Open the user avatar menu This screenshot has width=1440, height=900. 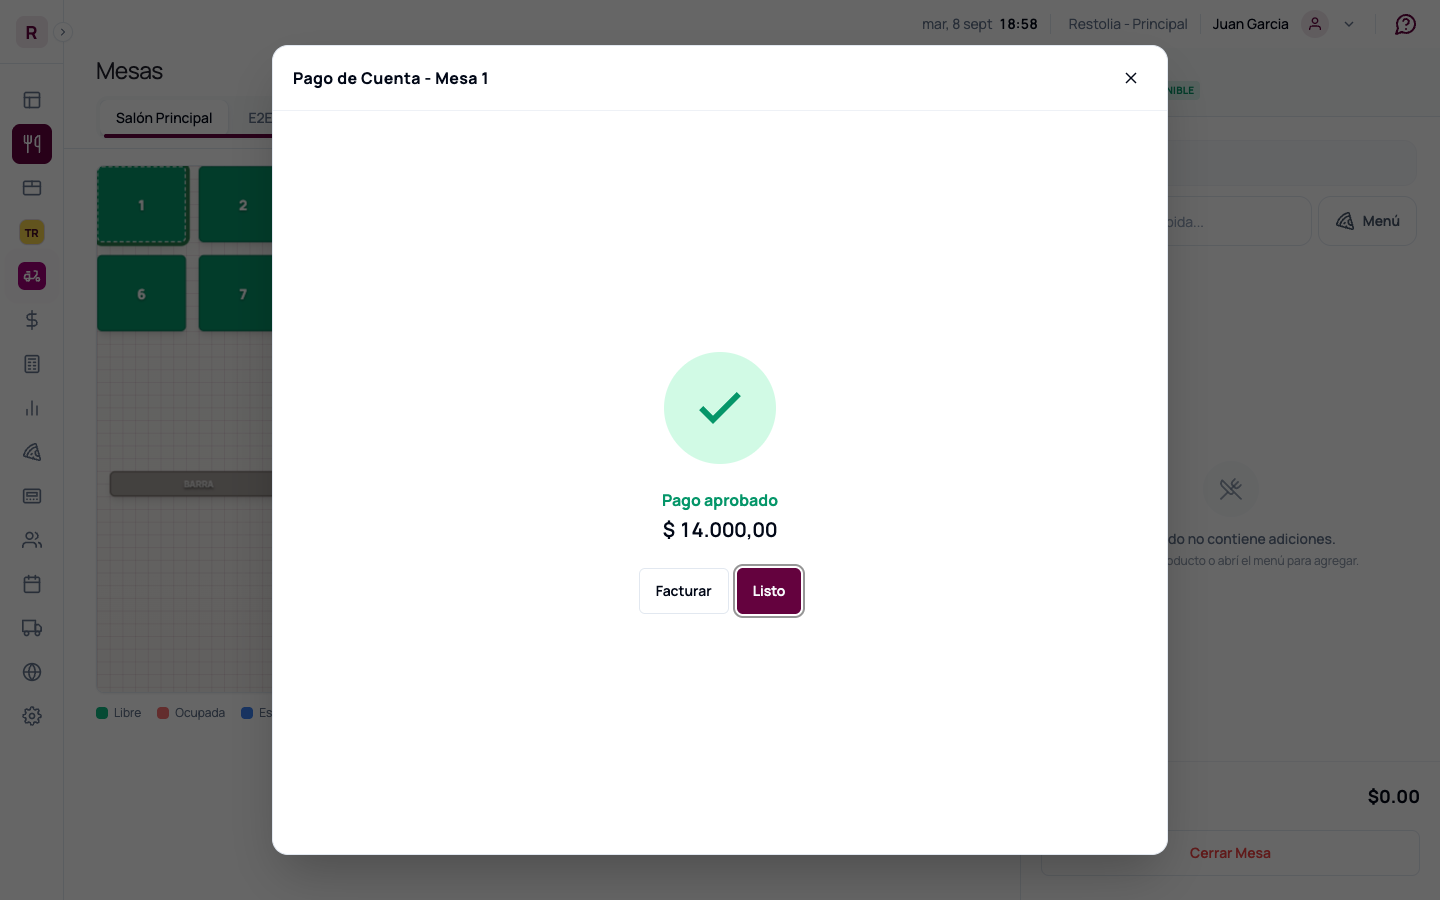pos(1315,24)
